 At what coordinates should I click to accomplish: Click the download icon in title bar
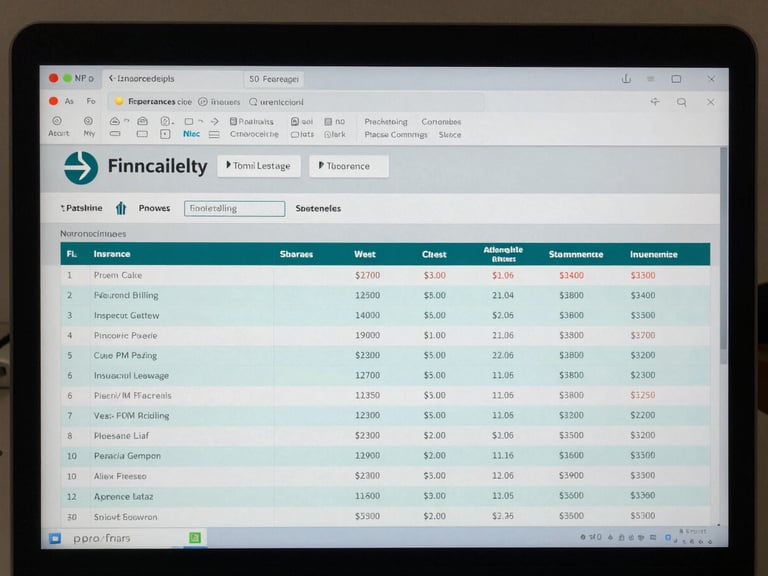pyautogui.click(x=626, y=79)
